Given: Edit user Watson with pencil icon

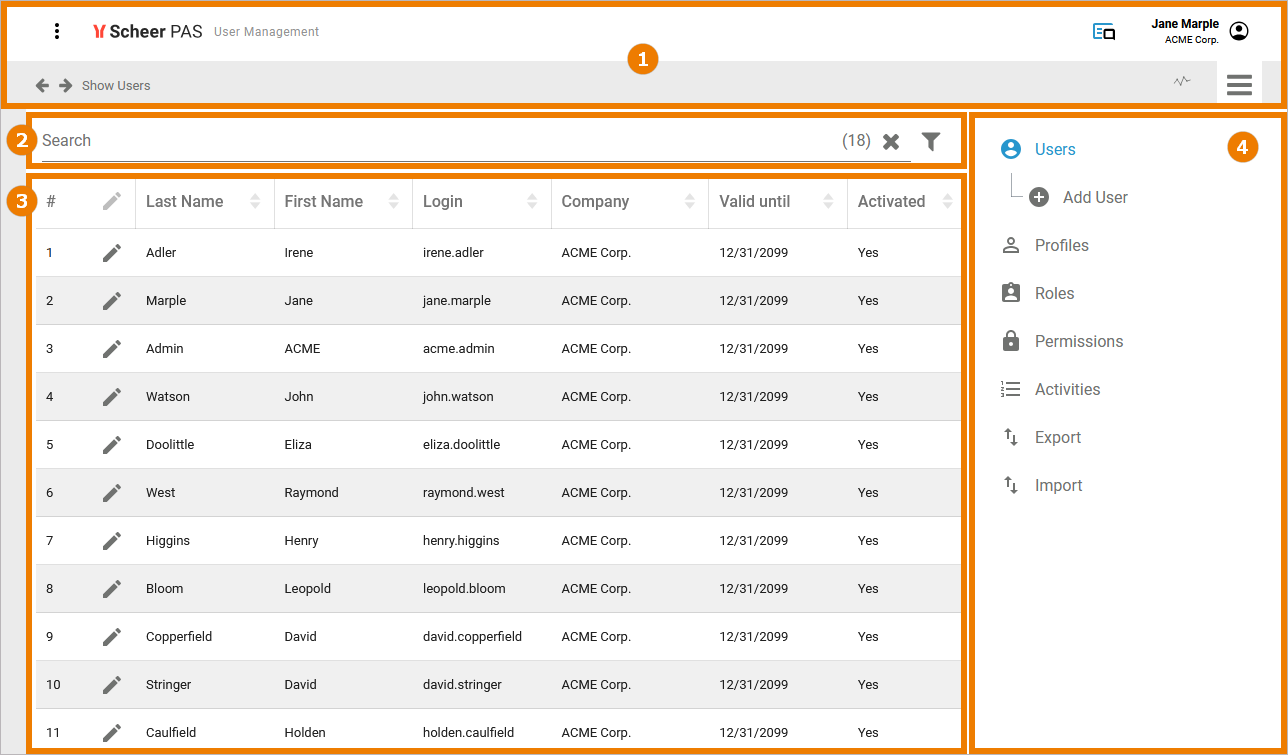Looking at the screenshot, I should click(x=112, y=397).
